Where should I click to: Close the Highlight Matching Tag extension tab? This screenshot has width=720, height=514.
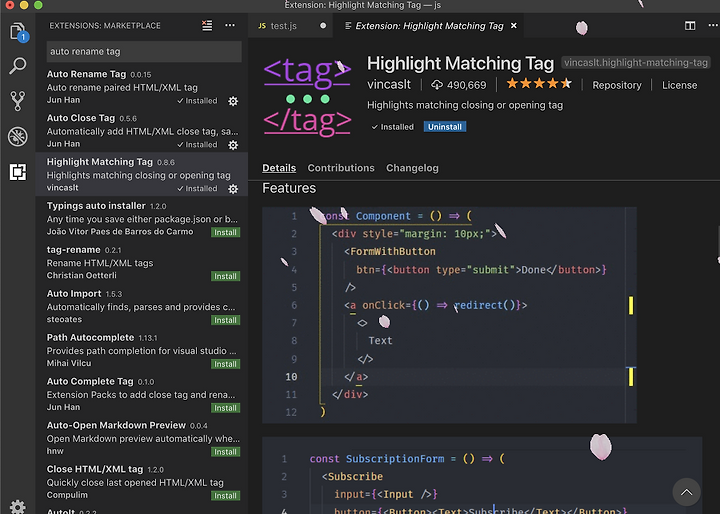coord(514,26)
